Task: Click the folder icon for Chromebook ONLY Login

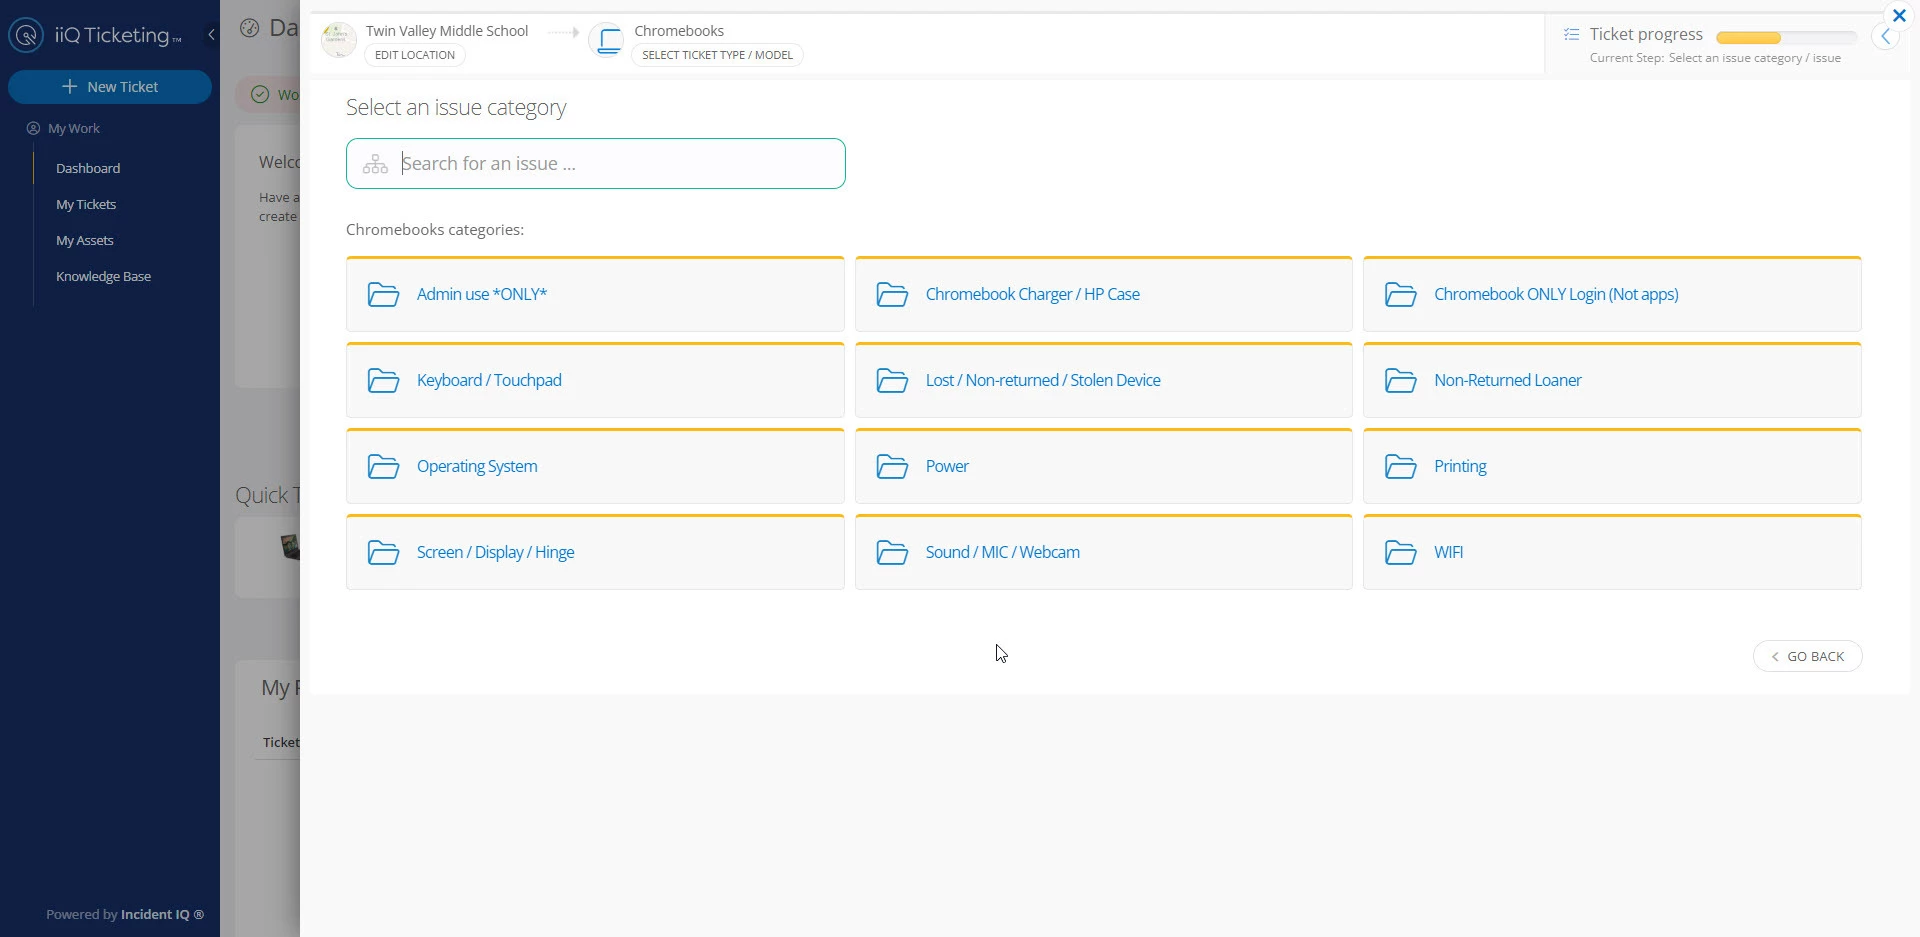Action: (x=1400, y=295)
